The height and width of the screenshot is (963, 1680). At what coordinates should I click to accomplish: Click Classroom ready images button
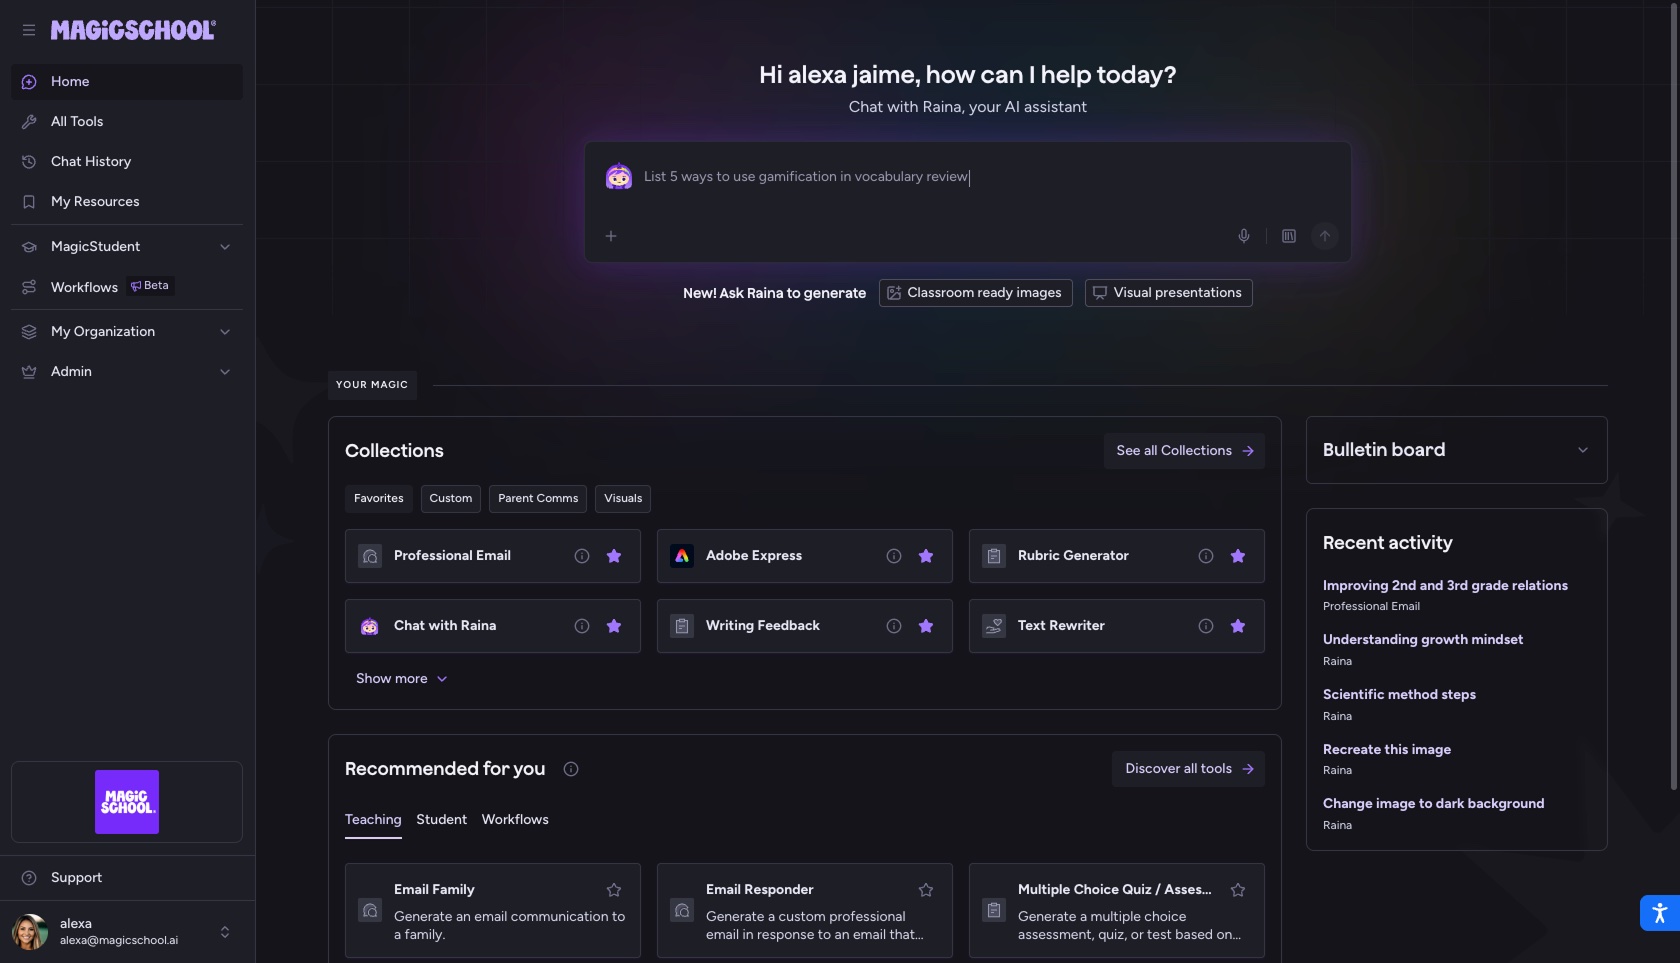coord(975,293)
